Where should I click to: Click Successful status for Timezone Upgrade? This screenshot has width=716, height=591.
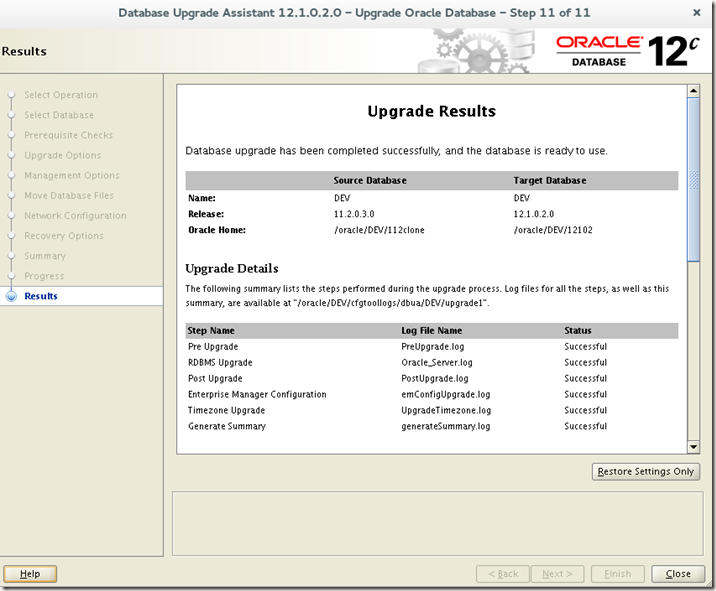(585, 410)
